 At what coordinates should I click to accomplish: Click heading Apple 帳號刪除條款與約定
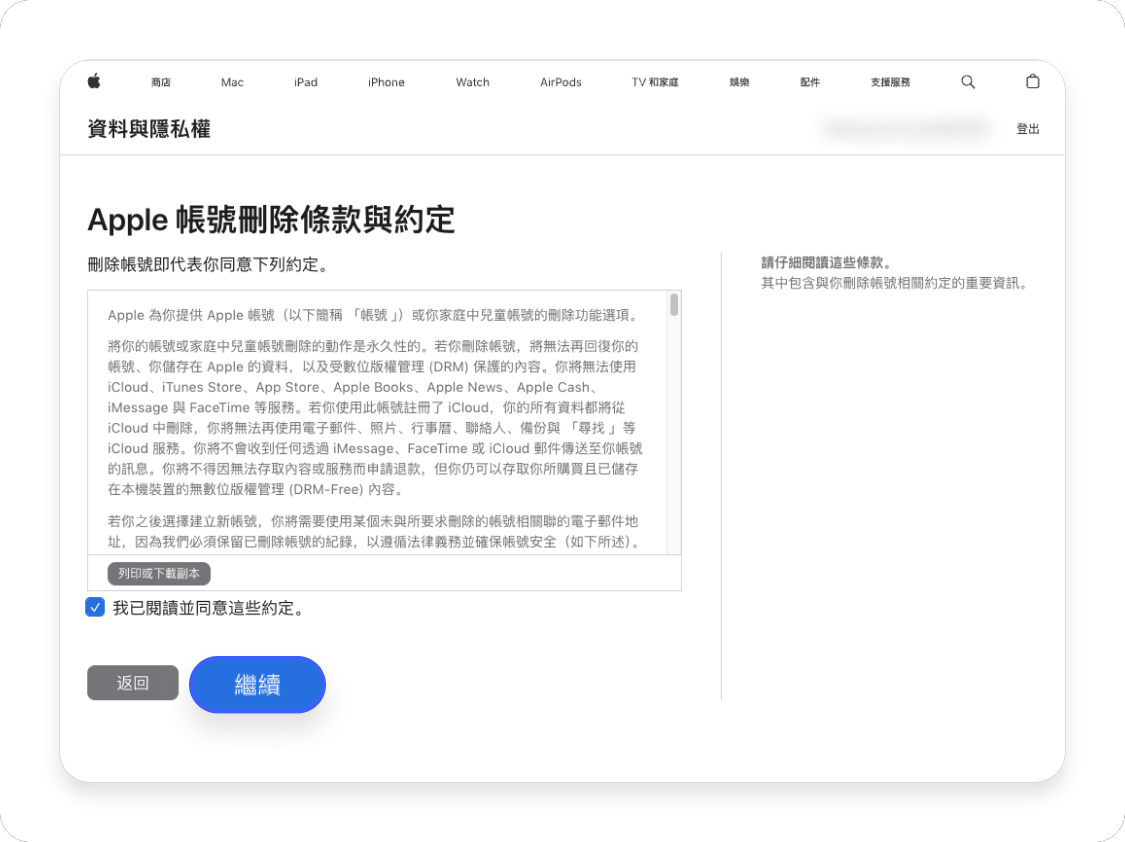pos(271,219)
